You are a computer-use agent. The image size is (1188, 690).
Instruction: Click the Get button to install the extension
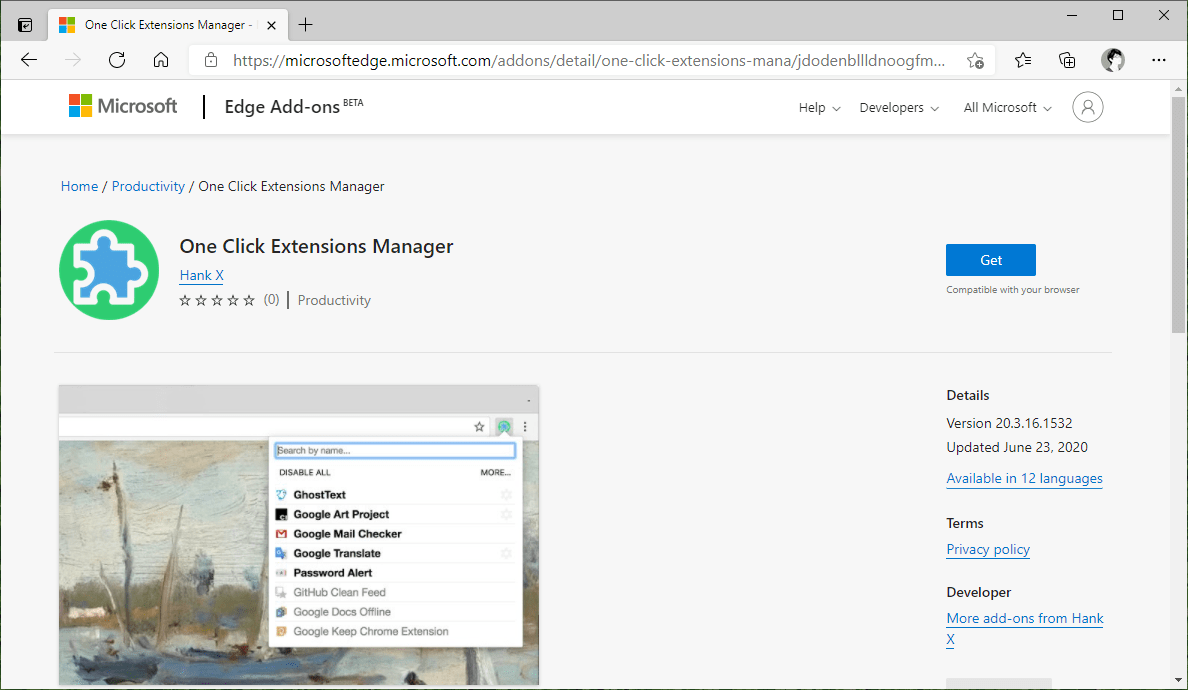tap(990, 259)
